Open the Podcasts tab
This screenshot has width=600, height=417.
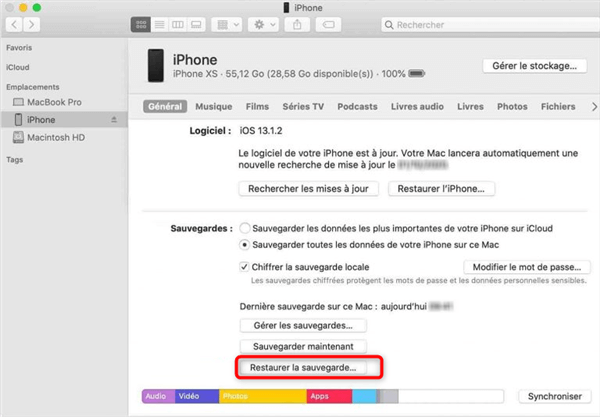tap(357, 106)
